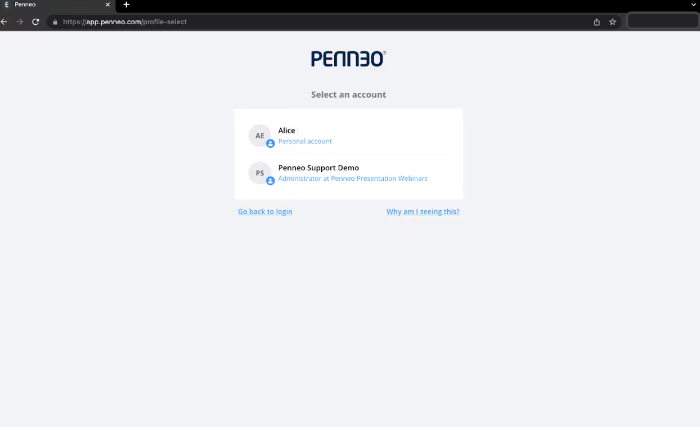The image size is (700, 430).
Task: Click the share page icon
Action: (x=597, y=22)
